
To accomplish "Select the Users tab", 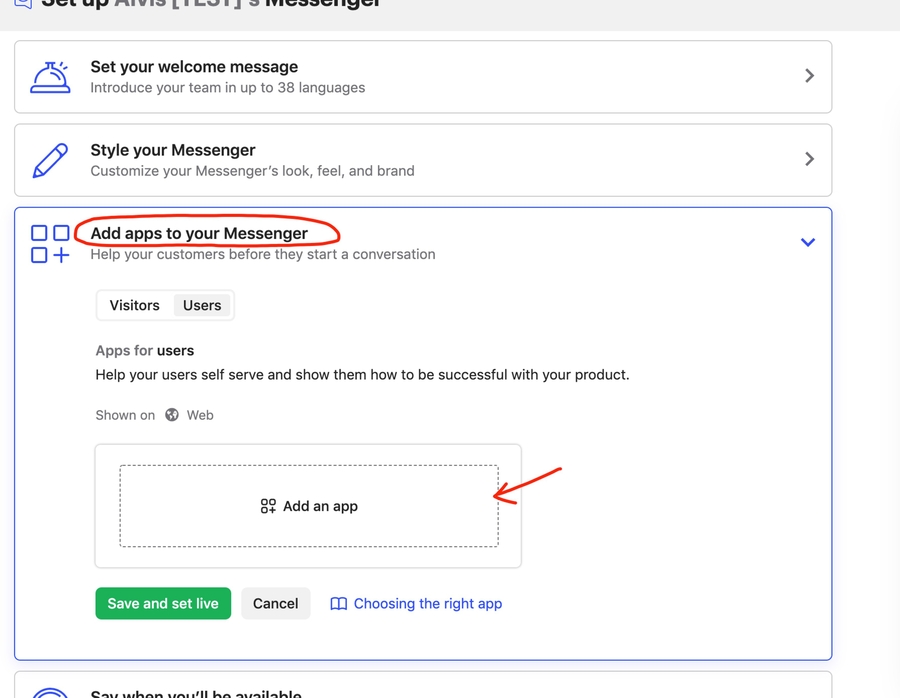I will [x=202, y=306].
